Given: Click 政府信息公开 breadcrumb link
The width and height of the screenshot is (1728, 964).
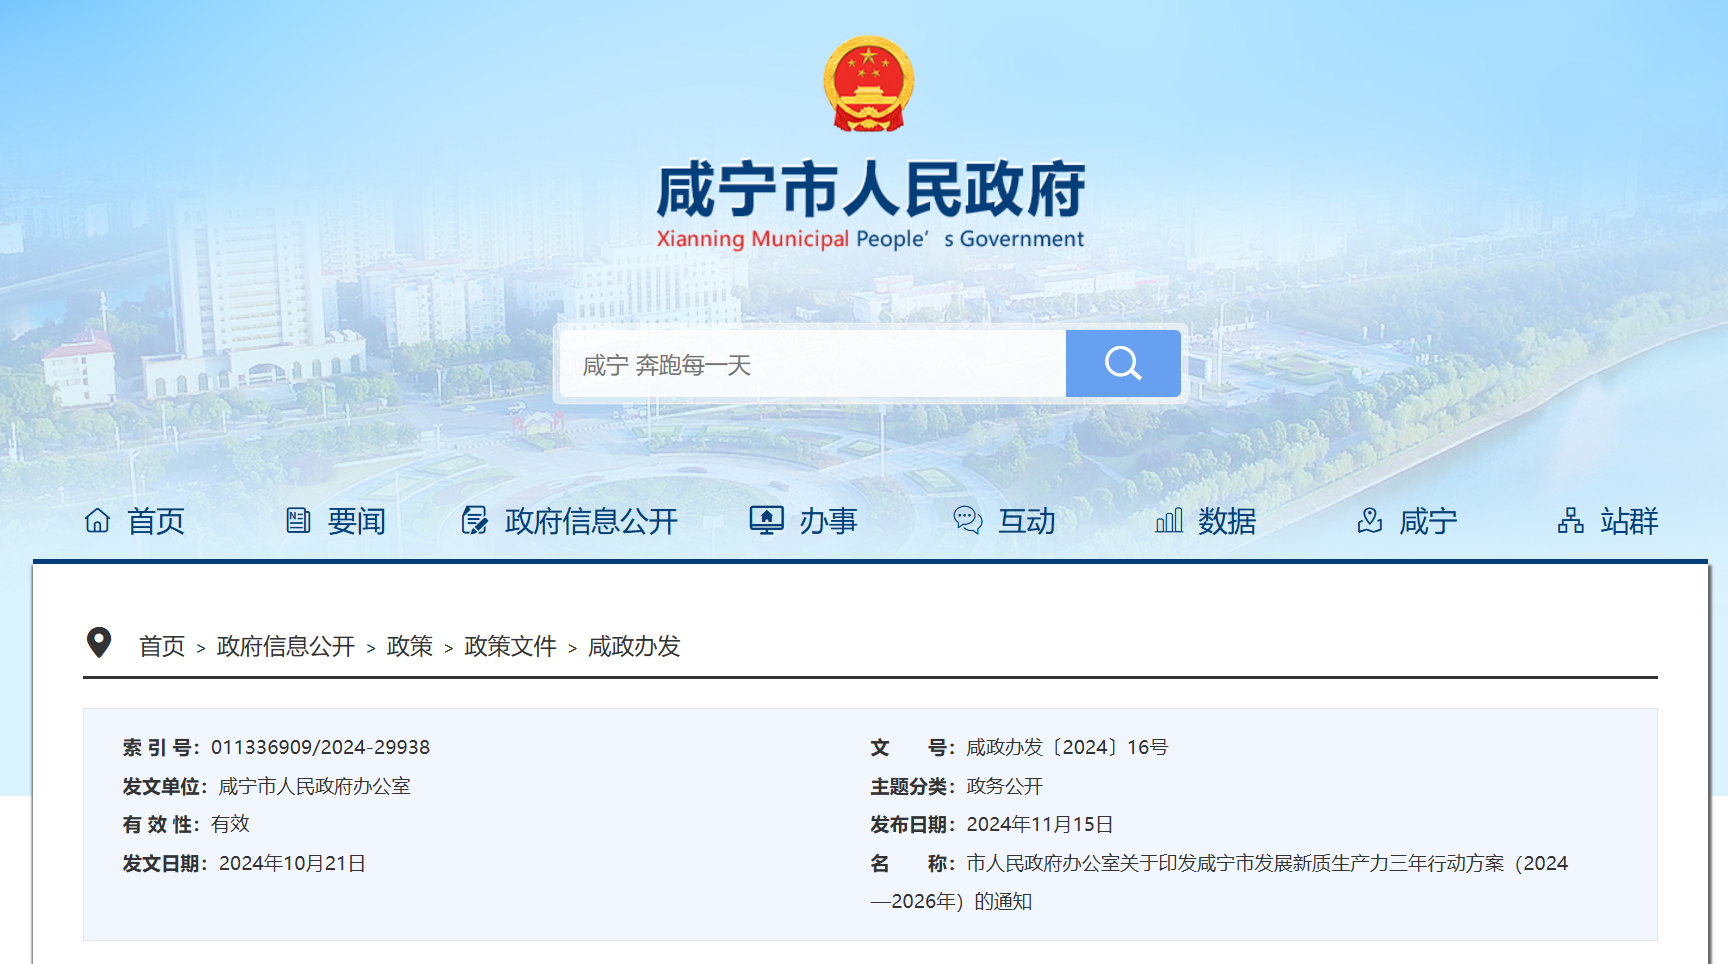Looking at the screenshot, I should 286,647.
